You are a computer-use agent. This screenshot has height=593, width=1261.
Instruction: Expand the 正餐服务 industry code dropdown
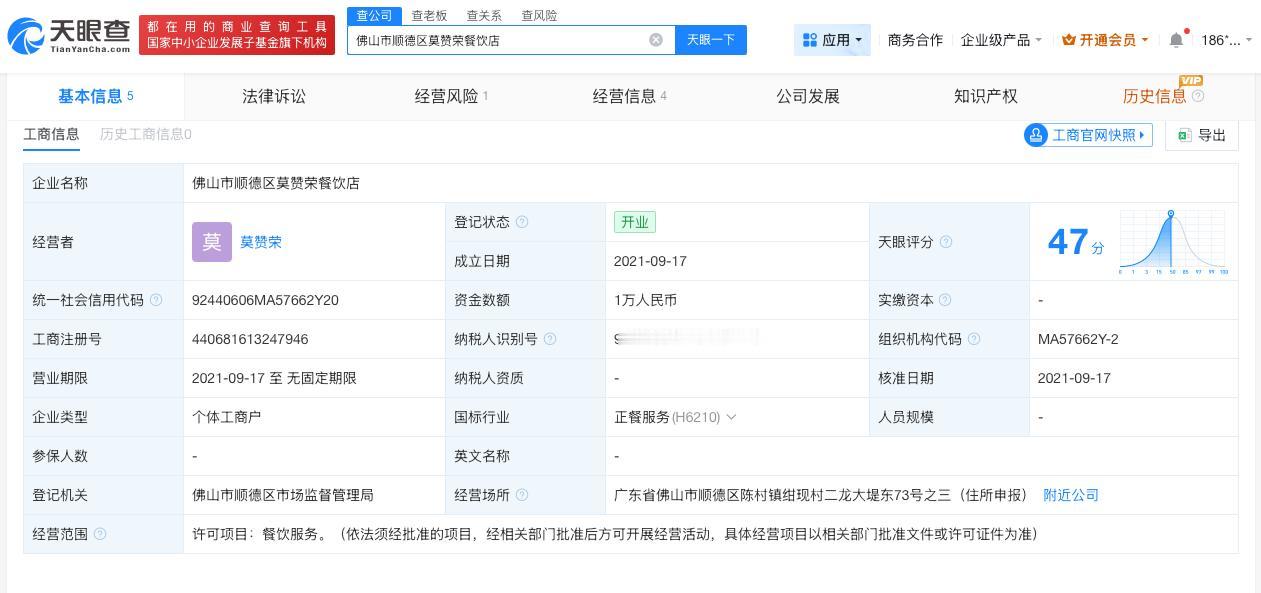[731, 417]
